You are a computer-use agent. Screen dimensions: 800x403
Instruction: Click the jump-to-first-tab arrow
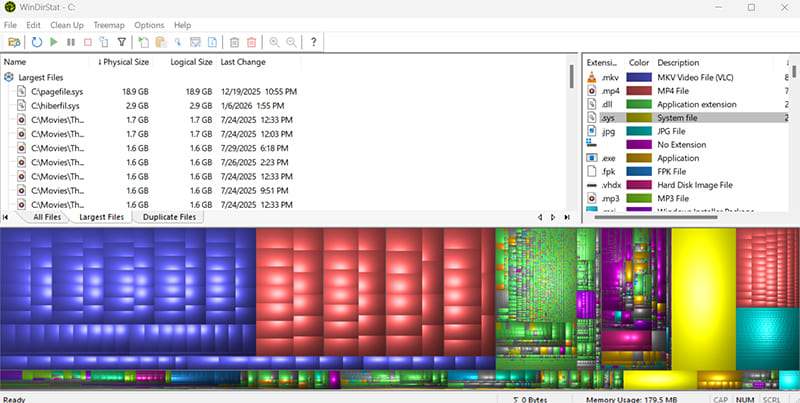coord(6,217)
